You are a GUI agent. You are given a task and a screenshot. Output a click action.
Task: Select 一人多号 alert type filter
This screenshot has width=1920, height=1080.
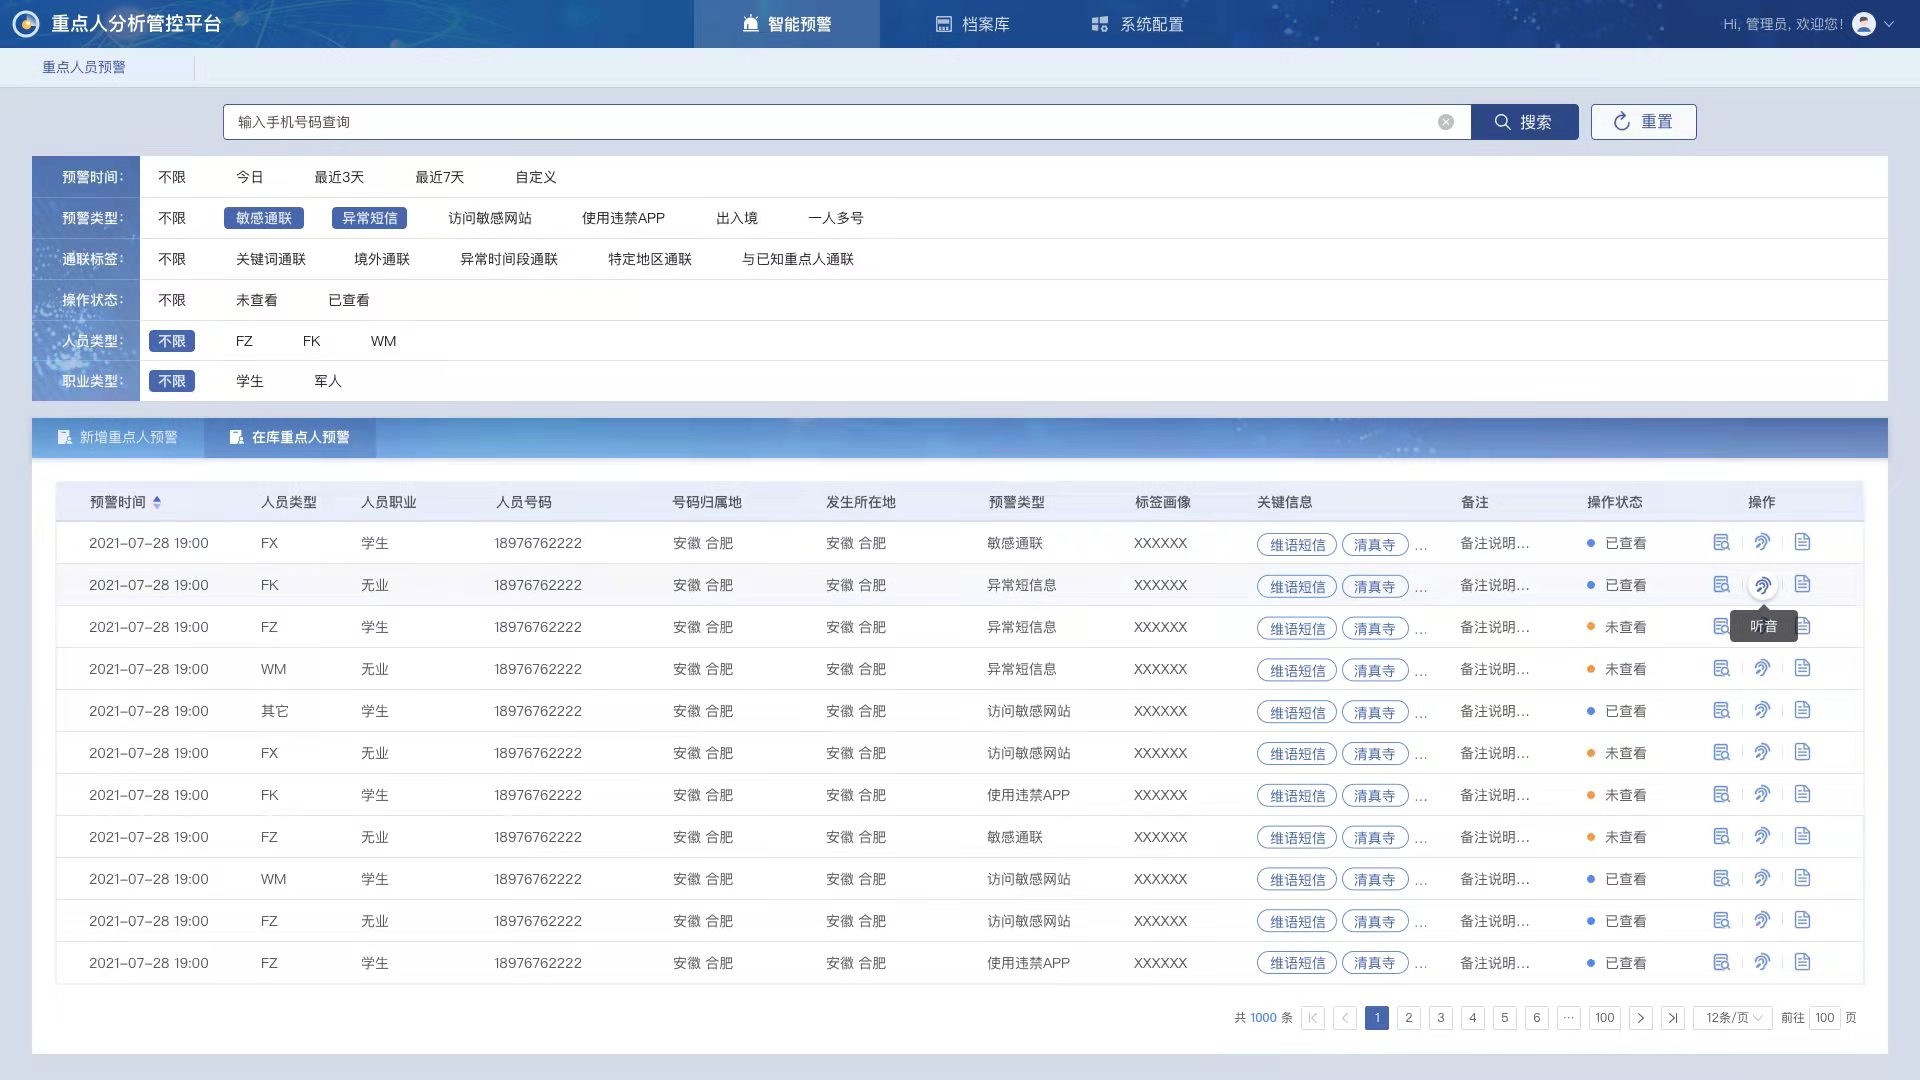point(836,218)
